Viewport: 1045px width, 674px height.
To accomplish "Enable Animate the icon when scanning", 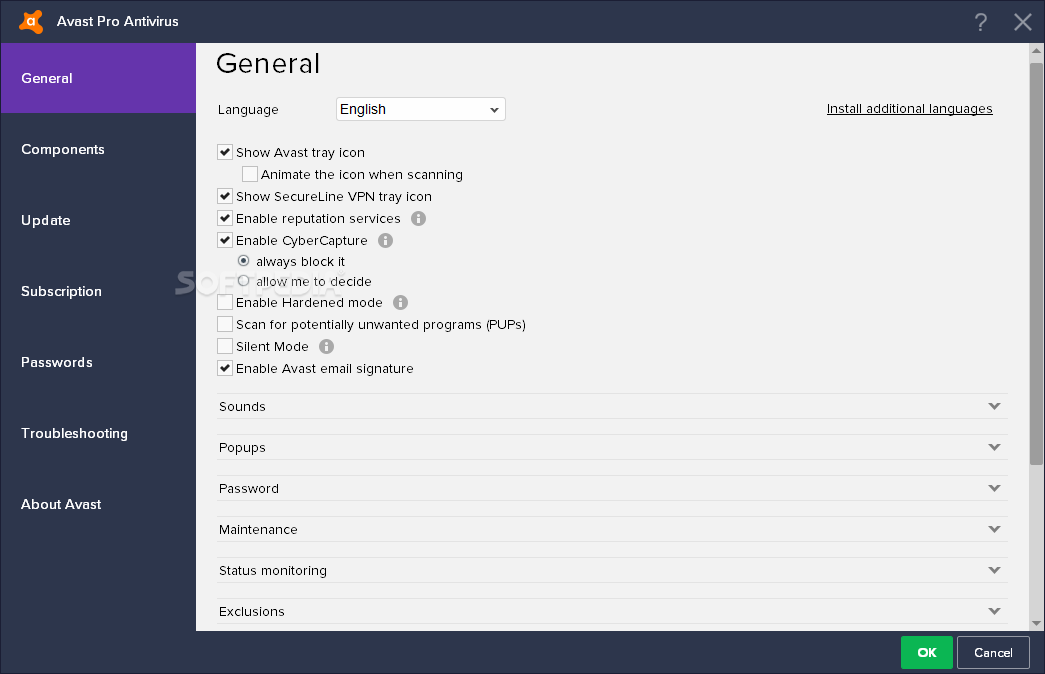I will pyautogui.click(x=250, y=174).
